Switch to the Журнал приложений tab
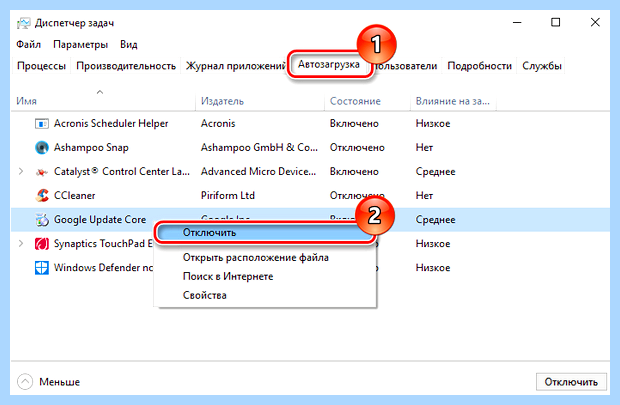Screen dimensions: 620x405 tap(235, 66)
